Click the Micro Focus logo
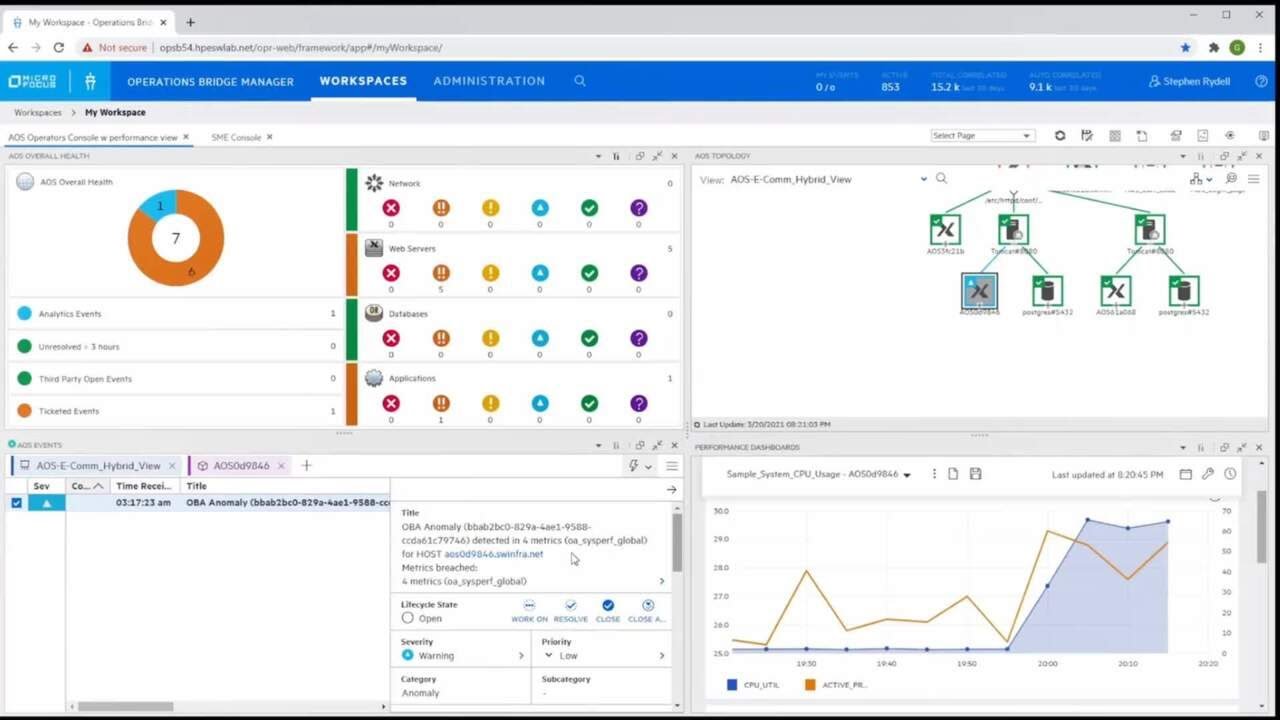The width and height of the screenshot is (1280, 720). tap(32, 81)
